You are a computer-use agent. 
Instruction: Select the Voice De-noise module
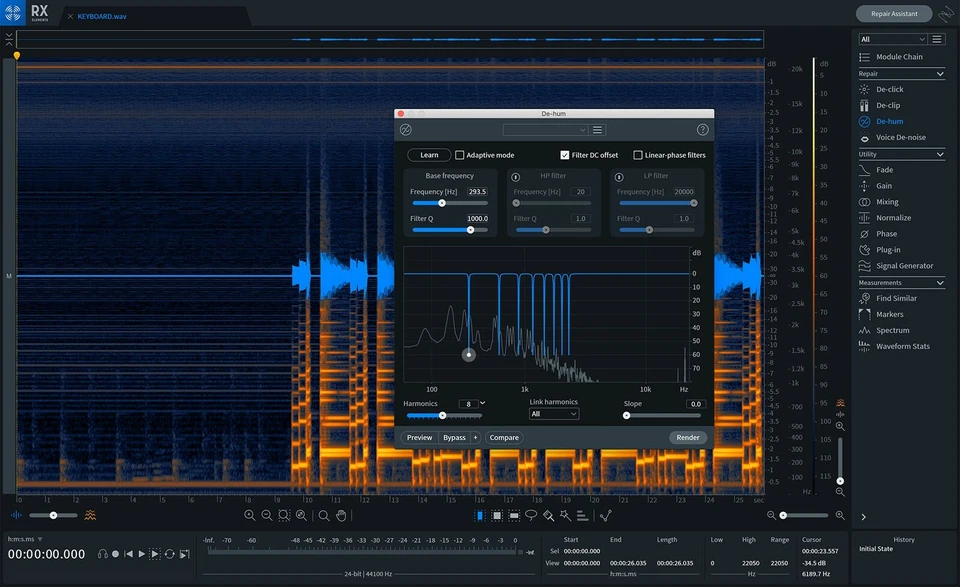[x=897, y=137]
